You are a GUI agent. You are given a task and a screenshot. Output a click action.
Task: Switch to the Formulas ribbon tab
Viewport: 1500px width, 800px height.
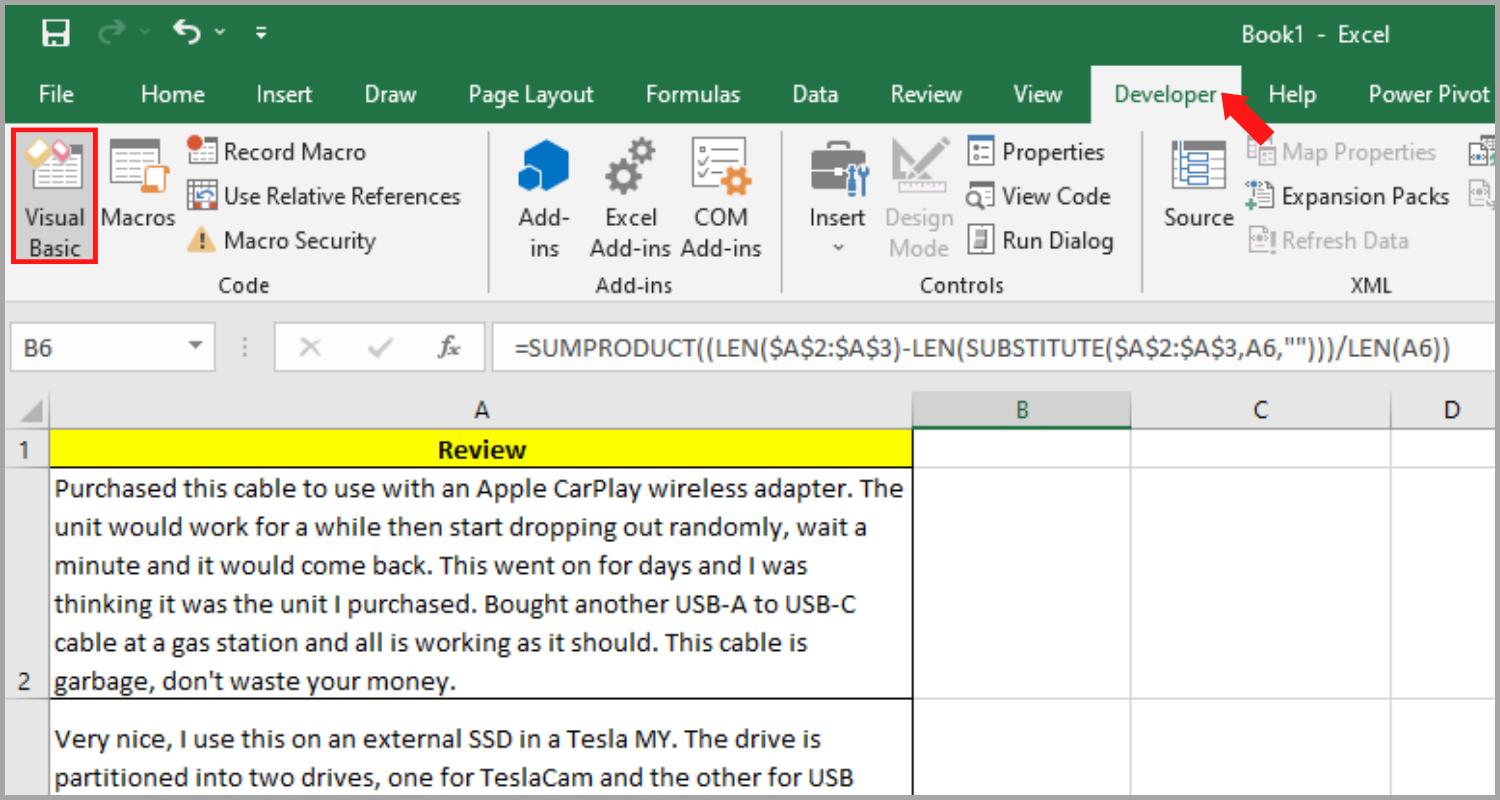[693, 93]
